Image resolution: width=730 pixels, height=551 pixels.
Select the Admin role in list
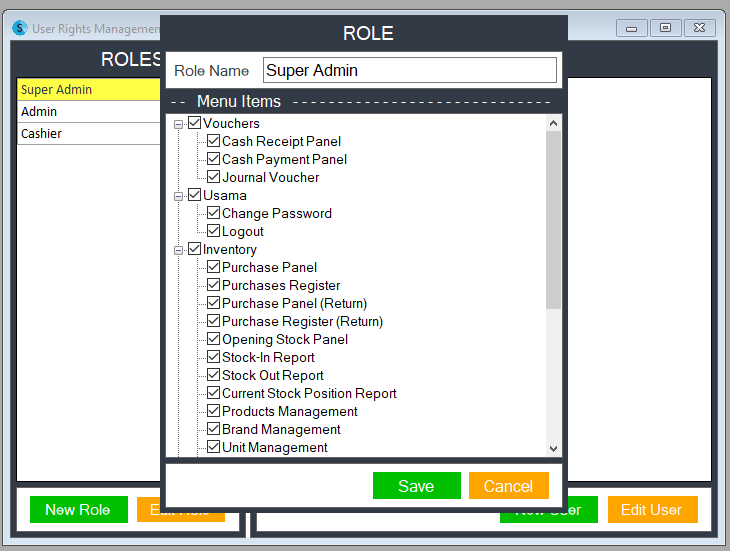pos(88,112)
